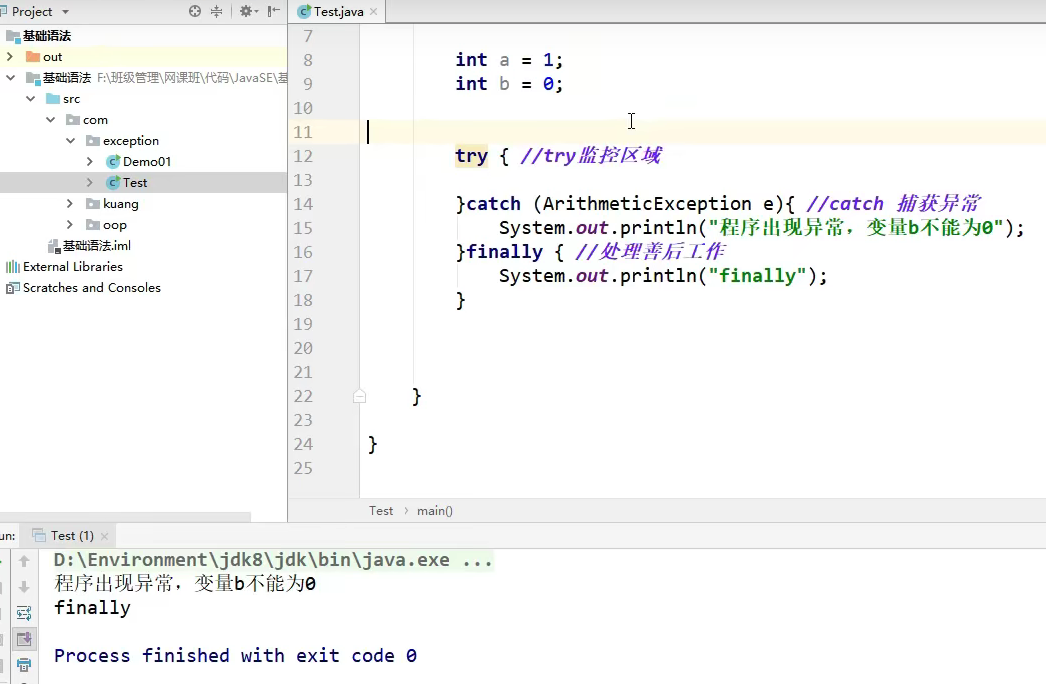This screenshot has width=1046, height=684.
Task: Collapse the src folder
Action: 31,99
